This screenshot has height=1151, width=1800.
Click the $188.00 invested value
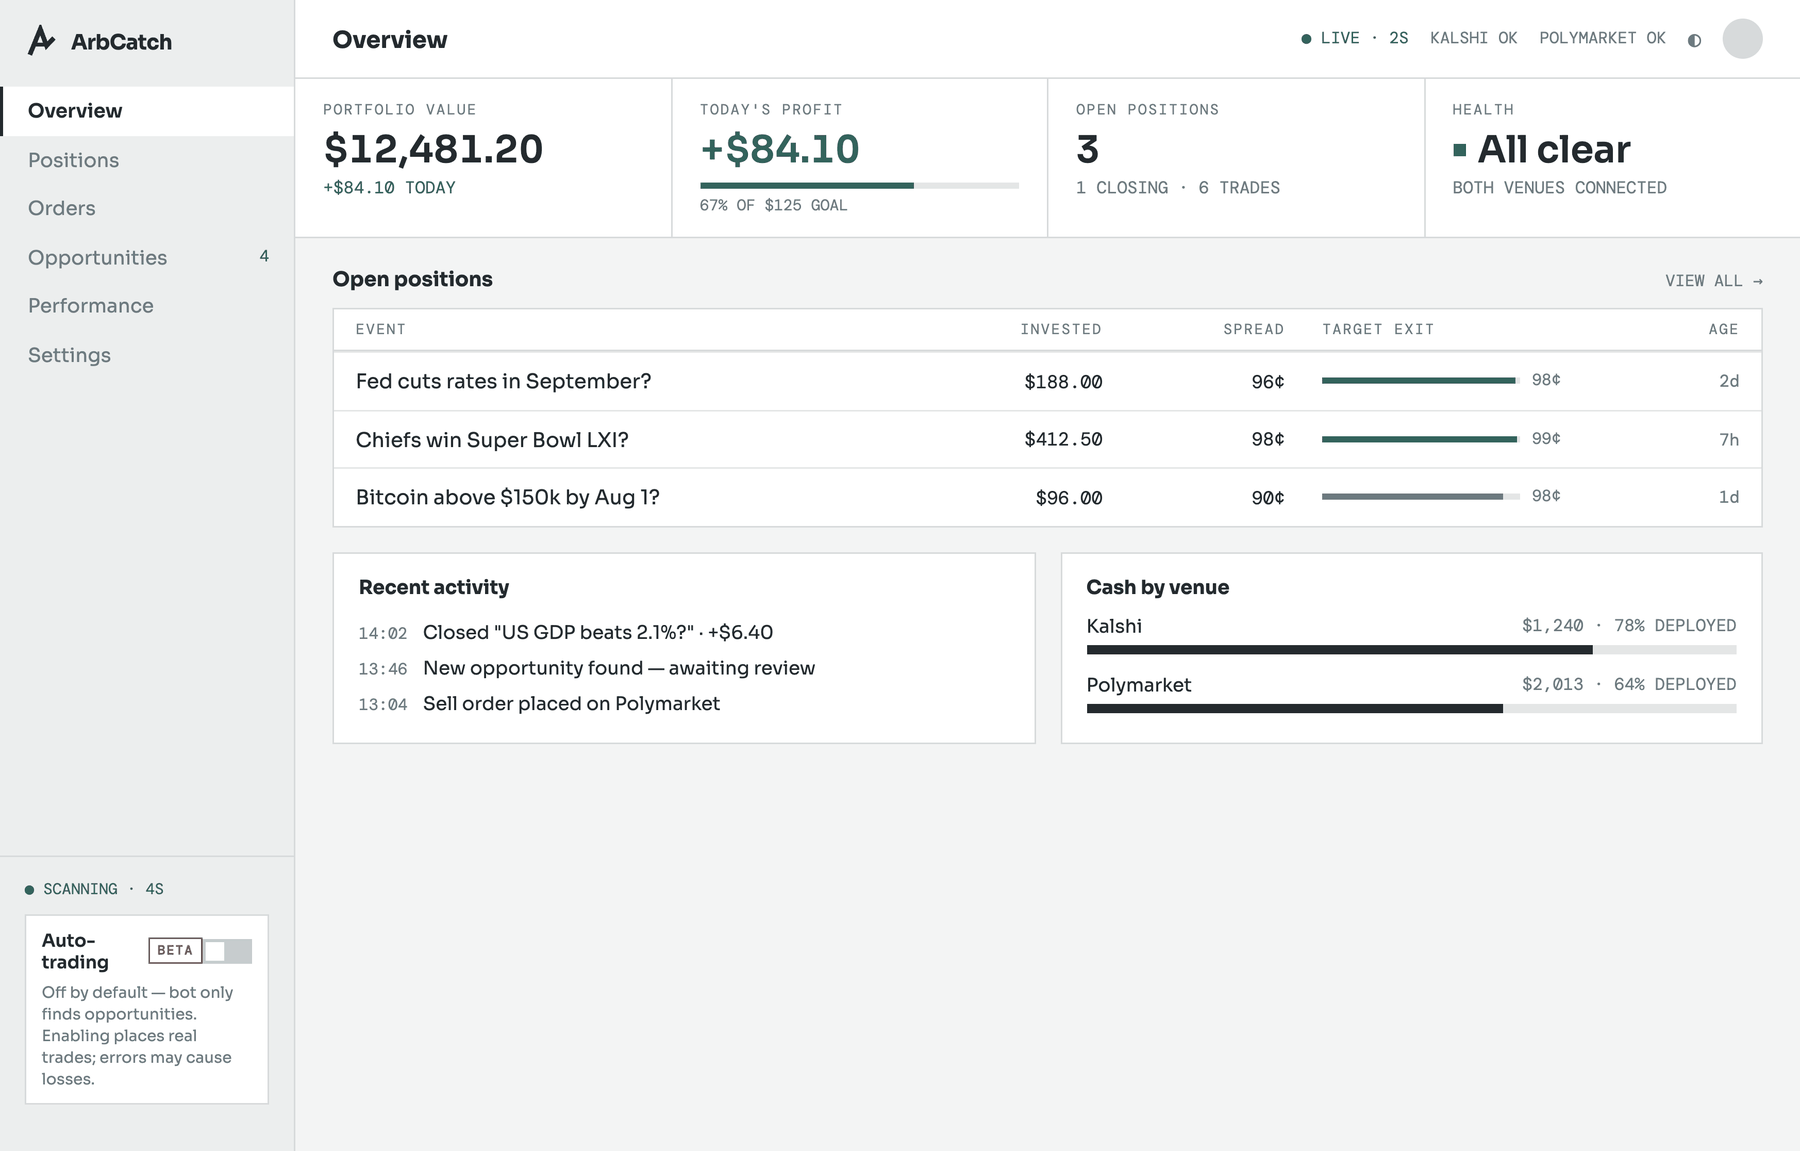pyautogui.click(x=1063, y=382)
